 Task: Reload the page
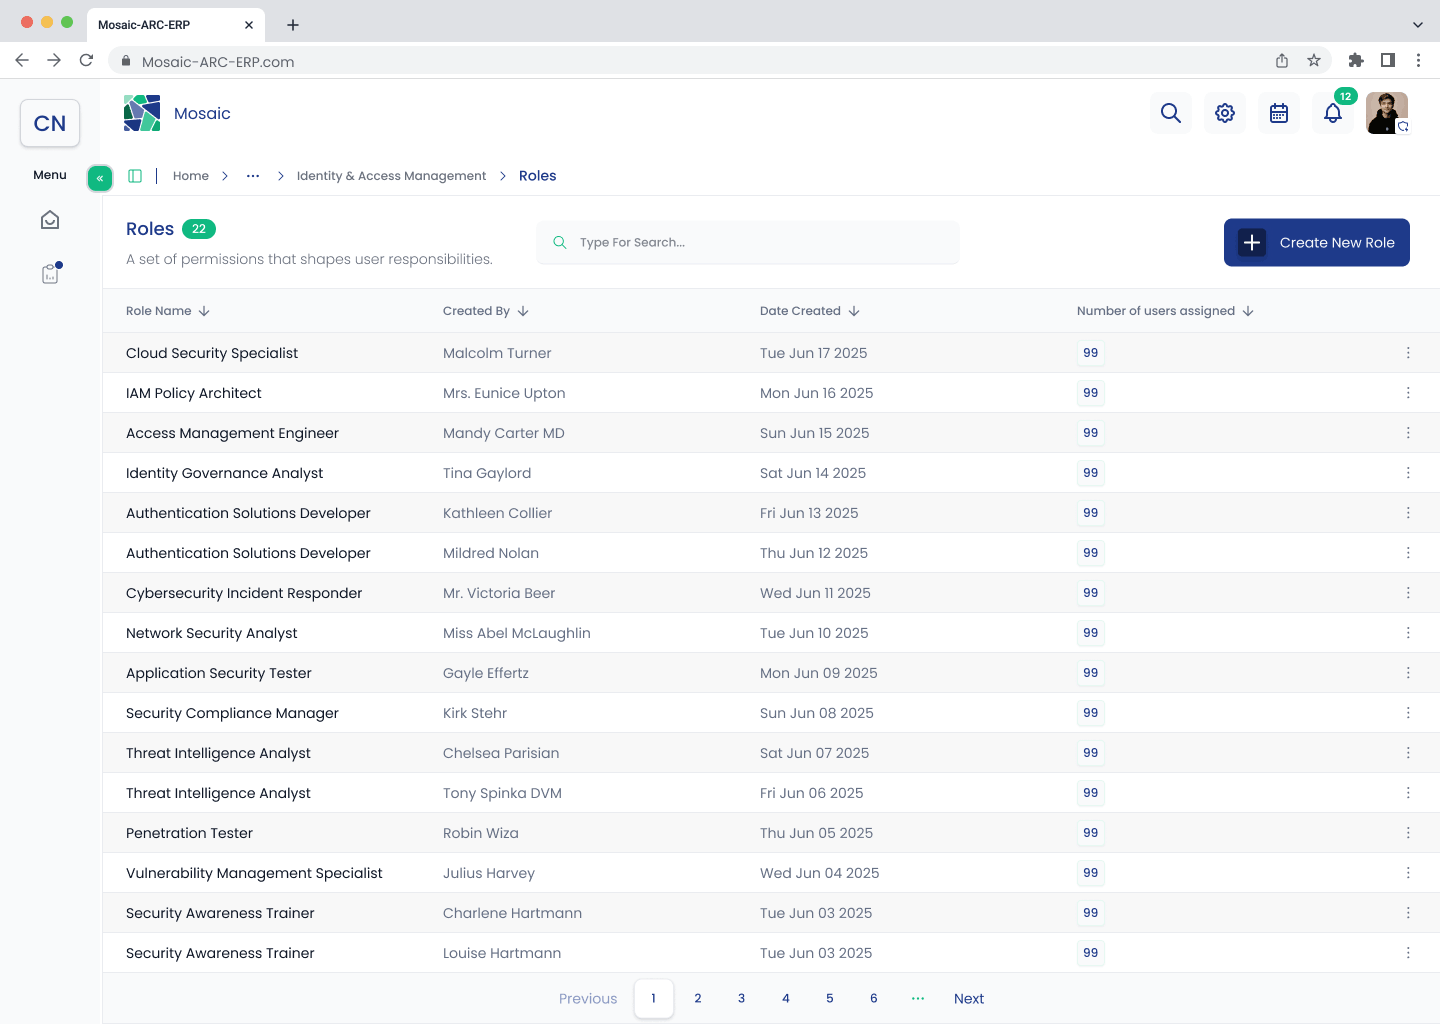[87, 61]
